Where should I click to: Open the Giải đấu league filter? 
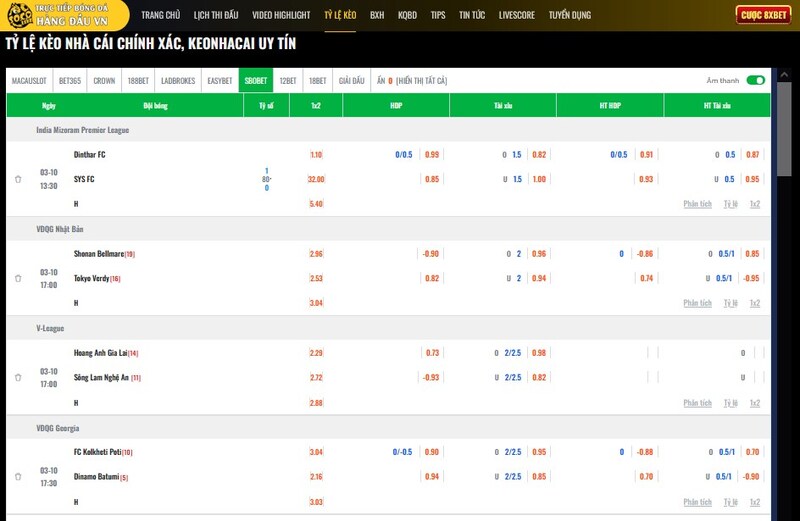pyautogui.click(x=351, y=81)
